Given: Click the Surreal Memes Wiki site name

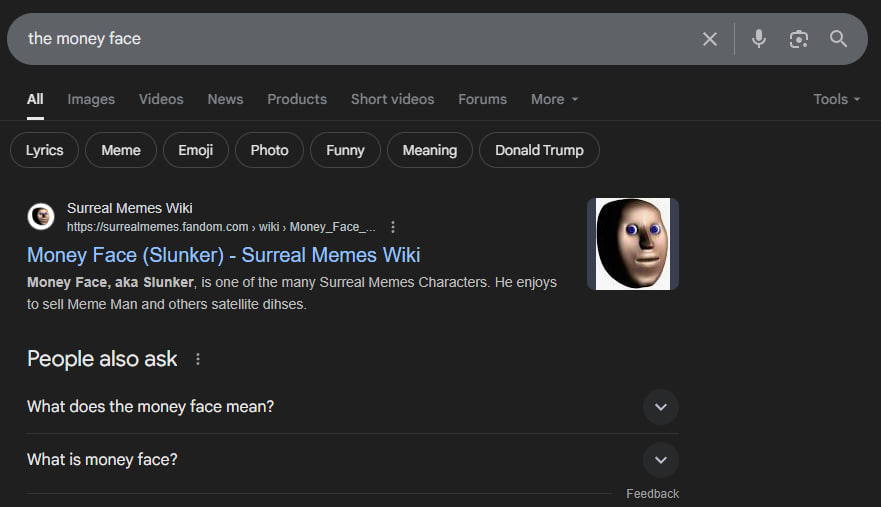Looking at the screenshot, I should pyautogui.click(x=130, y=208).
